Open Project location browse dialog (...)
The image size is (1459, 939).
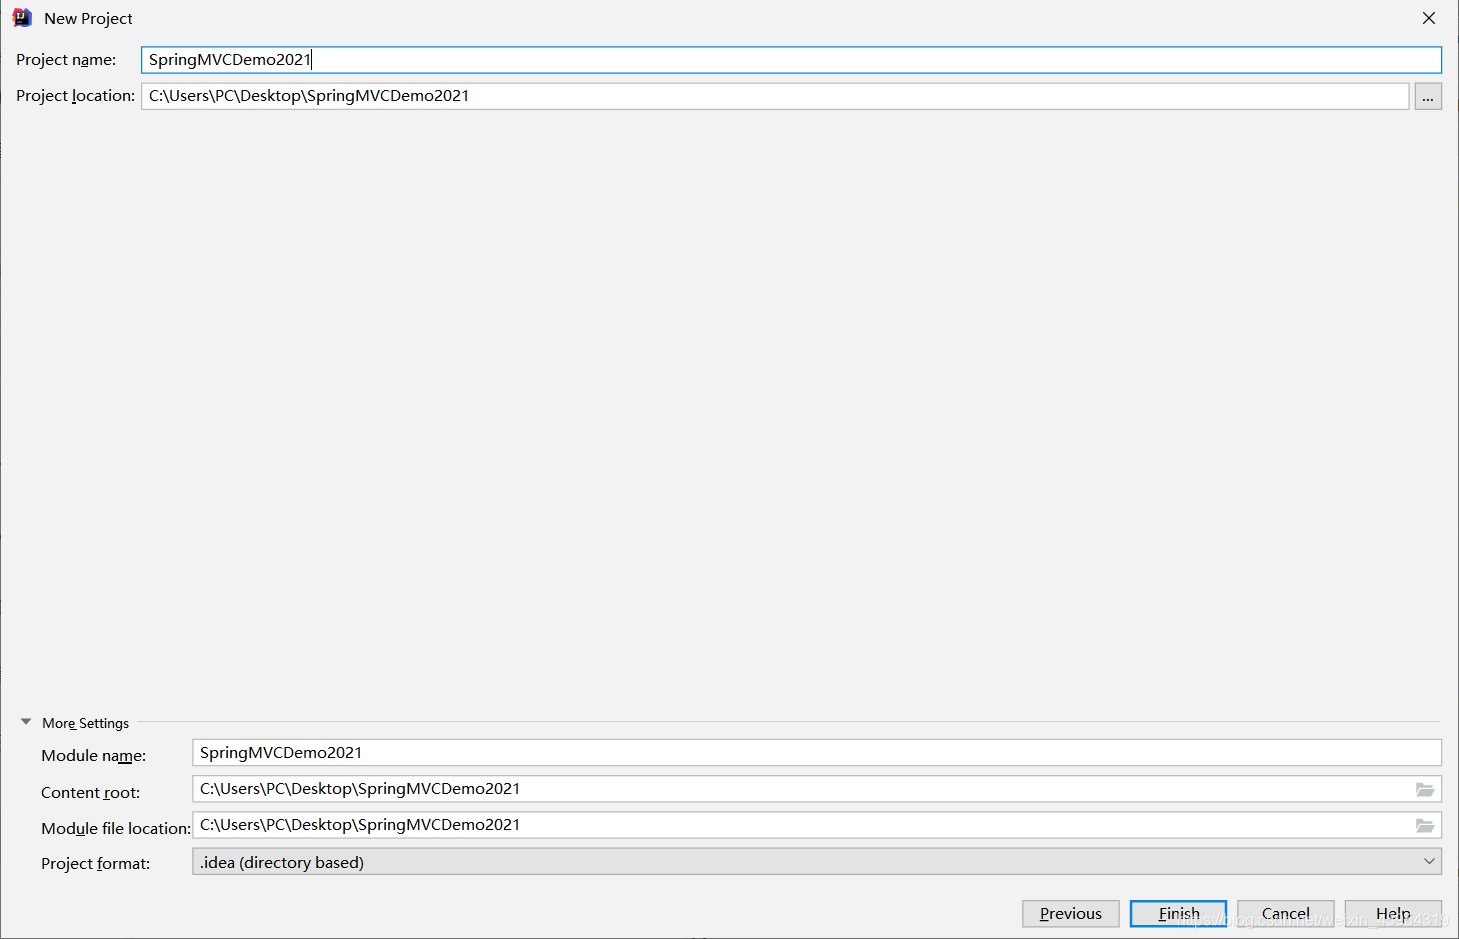[x=1428, y=97]
